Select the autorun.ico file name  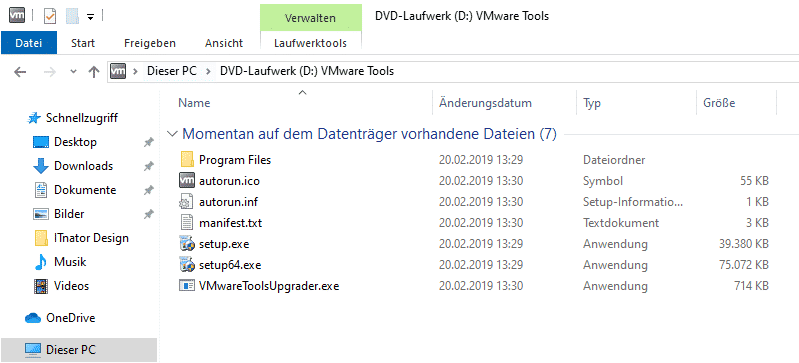pyautogui.click(x=230, y=181)
